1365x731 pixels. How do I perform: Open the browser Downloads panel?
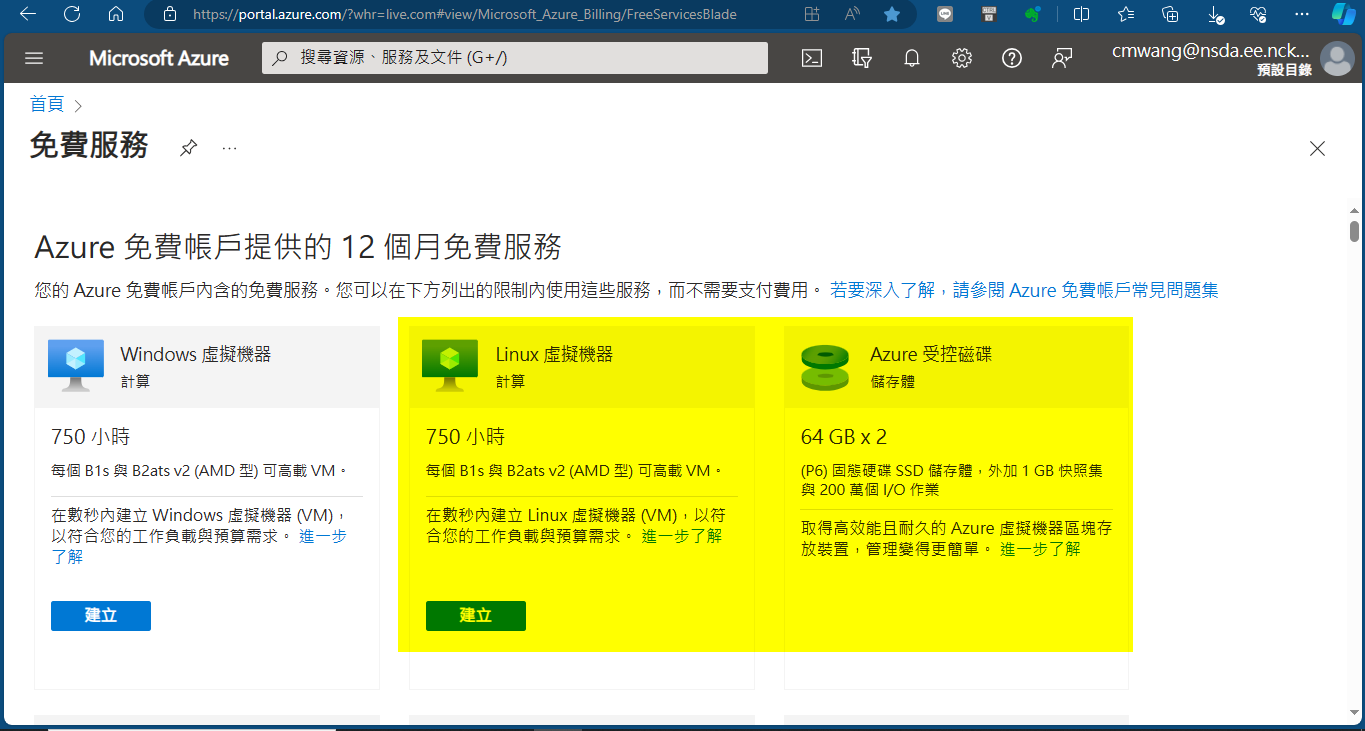coord(1216,14)
